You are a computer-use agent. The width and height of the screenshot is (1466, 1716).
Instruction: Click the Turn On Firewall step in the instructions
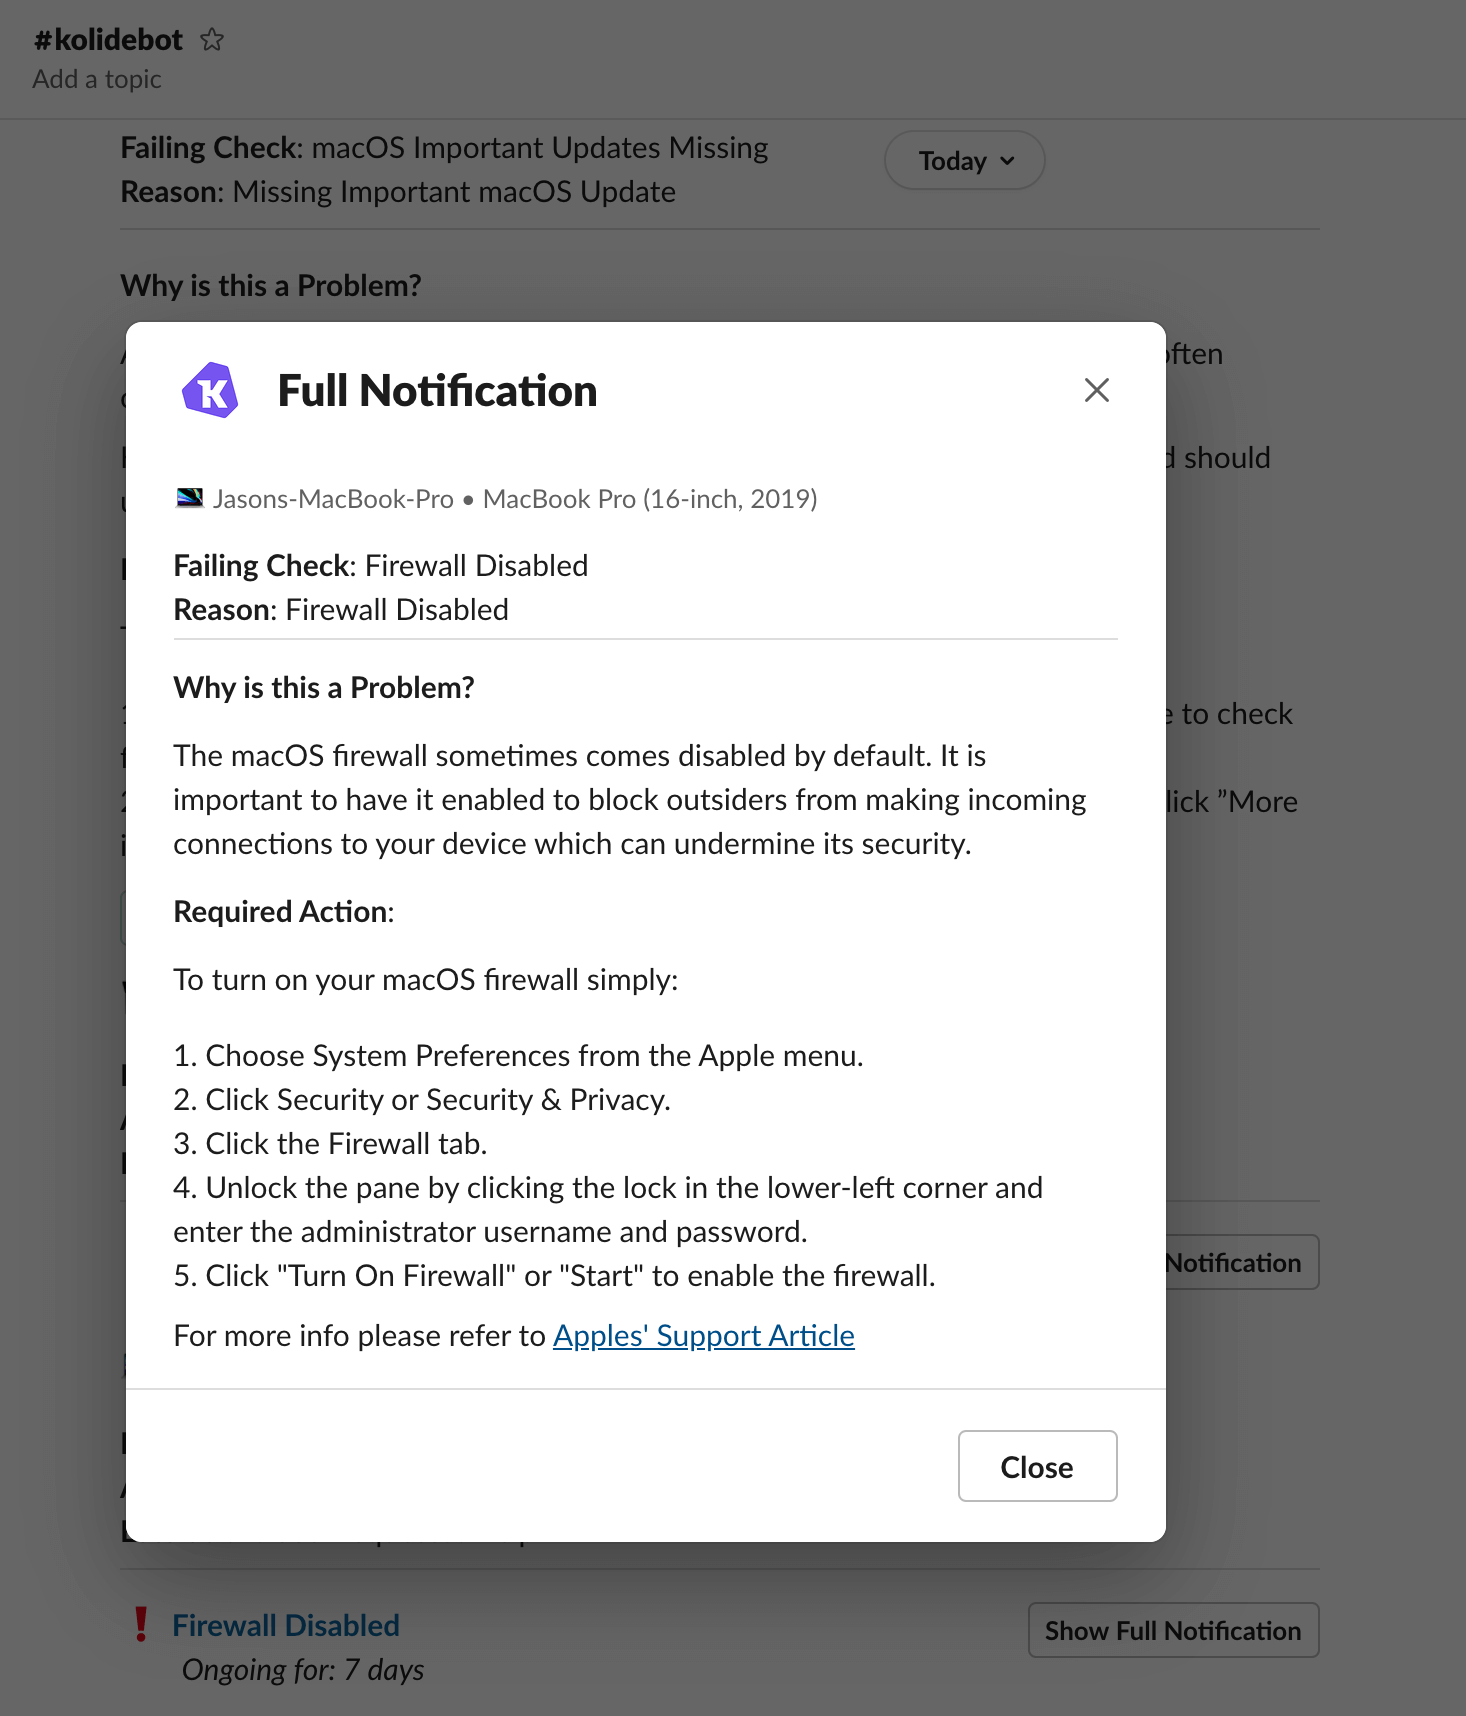tap(554, 1276)
